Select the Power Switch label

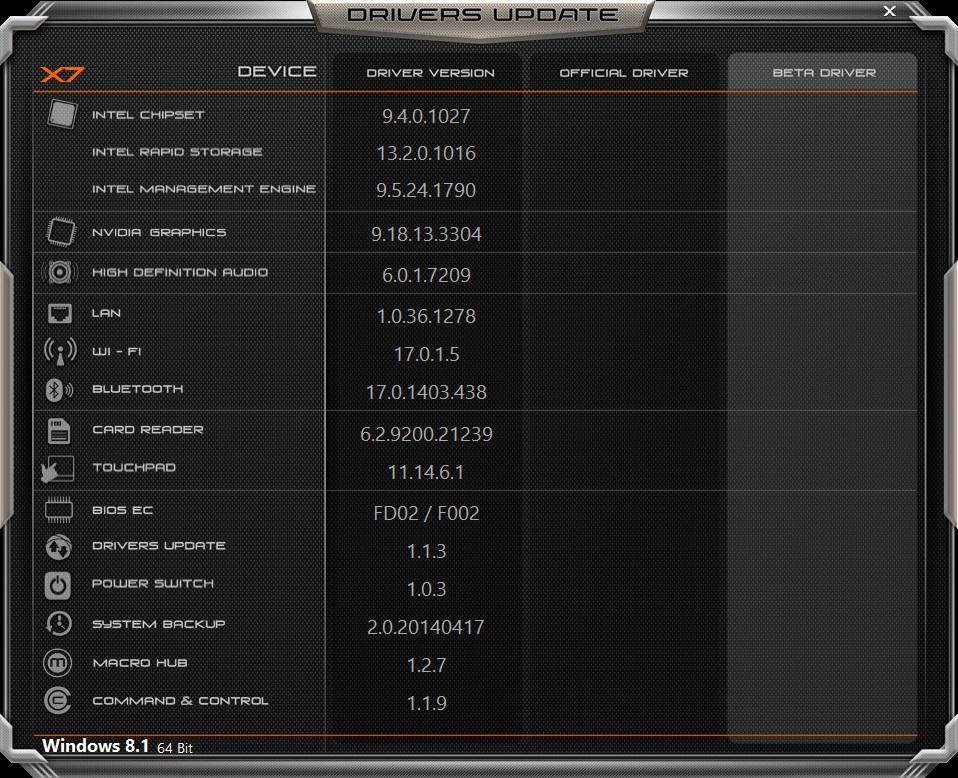pyautogui.click(x=153, y=584)
